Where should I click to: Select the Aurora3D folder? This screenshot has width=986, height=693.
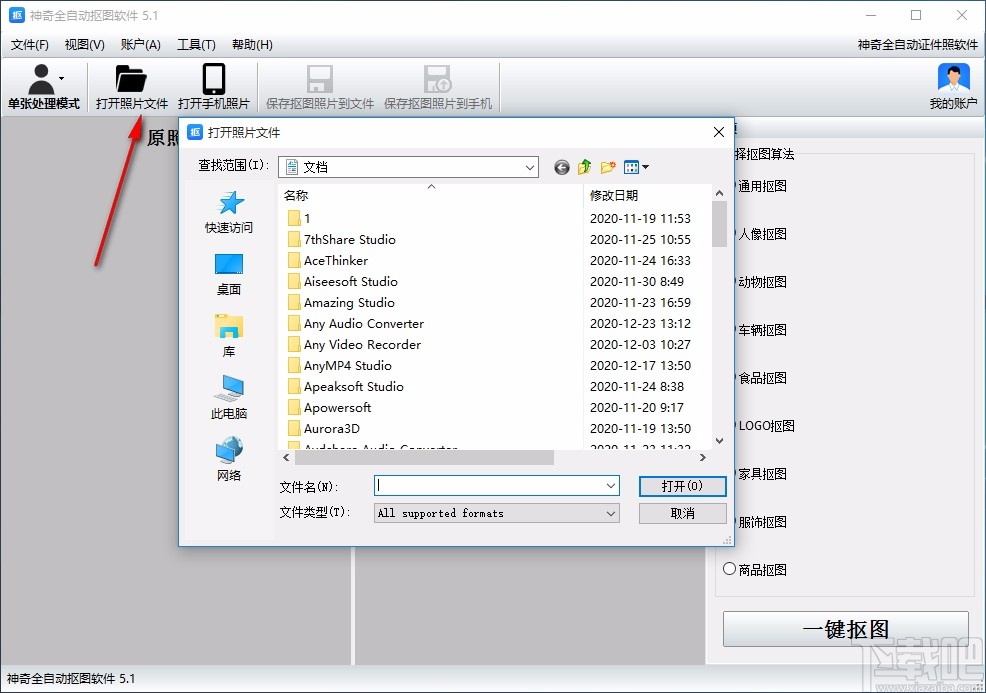(x=324, y=429)
